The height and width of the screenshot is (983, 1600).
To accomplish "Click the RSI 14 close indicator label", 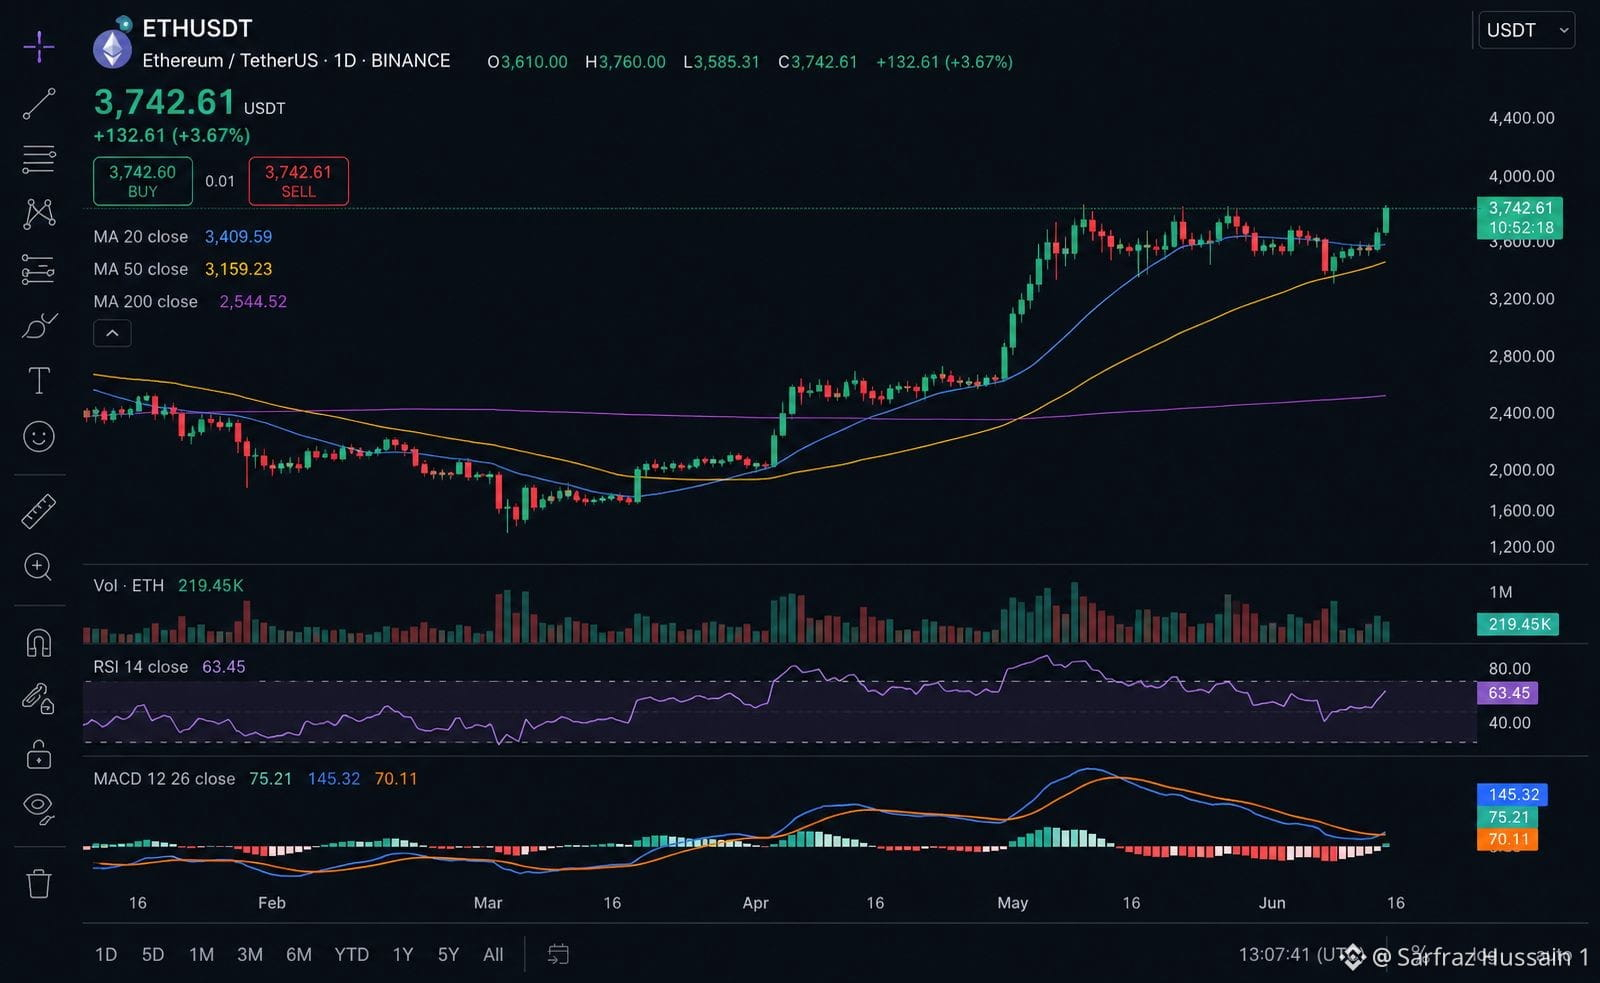I will pyautogui.click(x=141, y=667).
